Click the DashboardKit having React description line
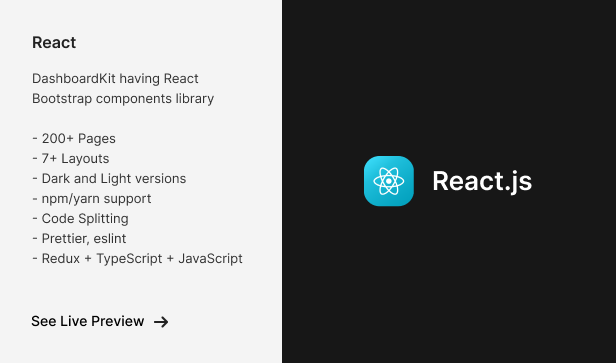Viewport: 616px width, 363px height. coord(115,79)
